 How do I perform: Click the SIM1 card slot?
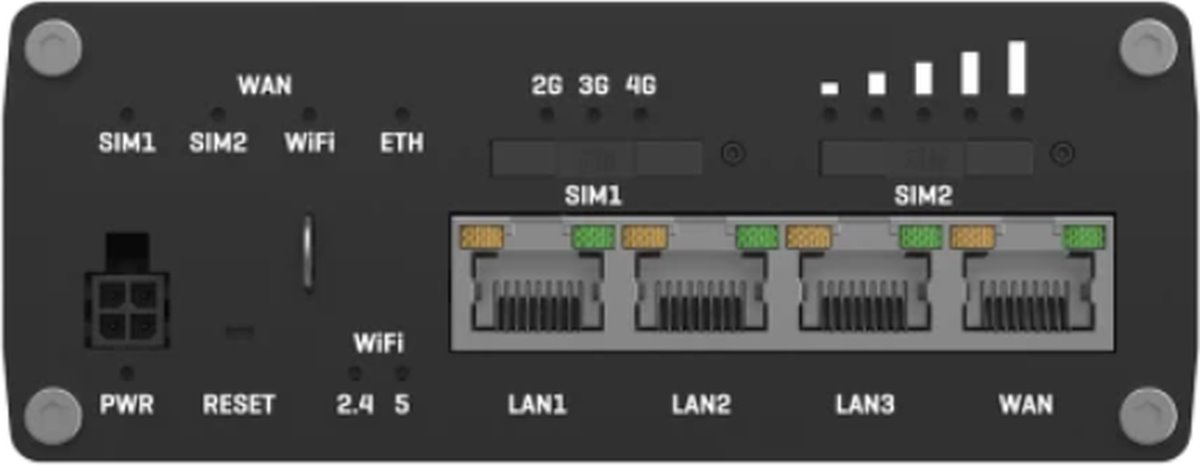597,157
